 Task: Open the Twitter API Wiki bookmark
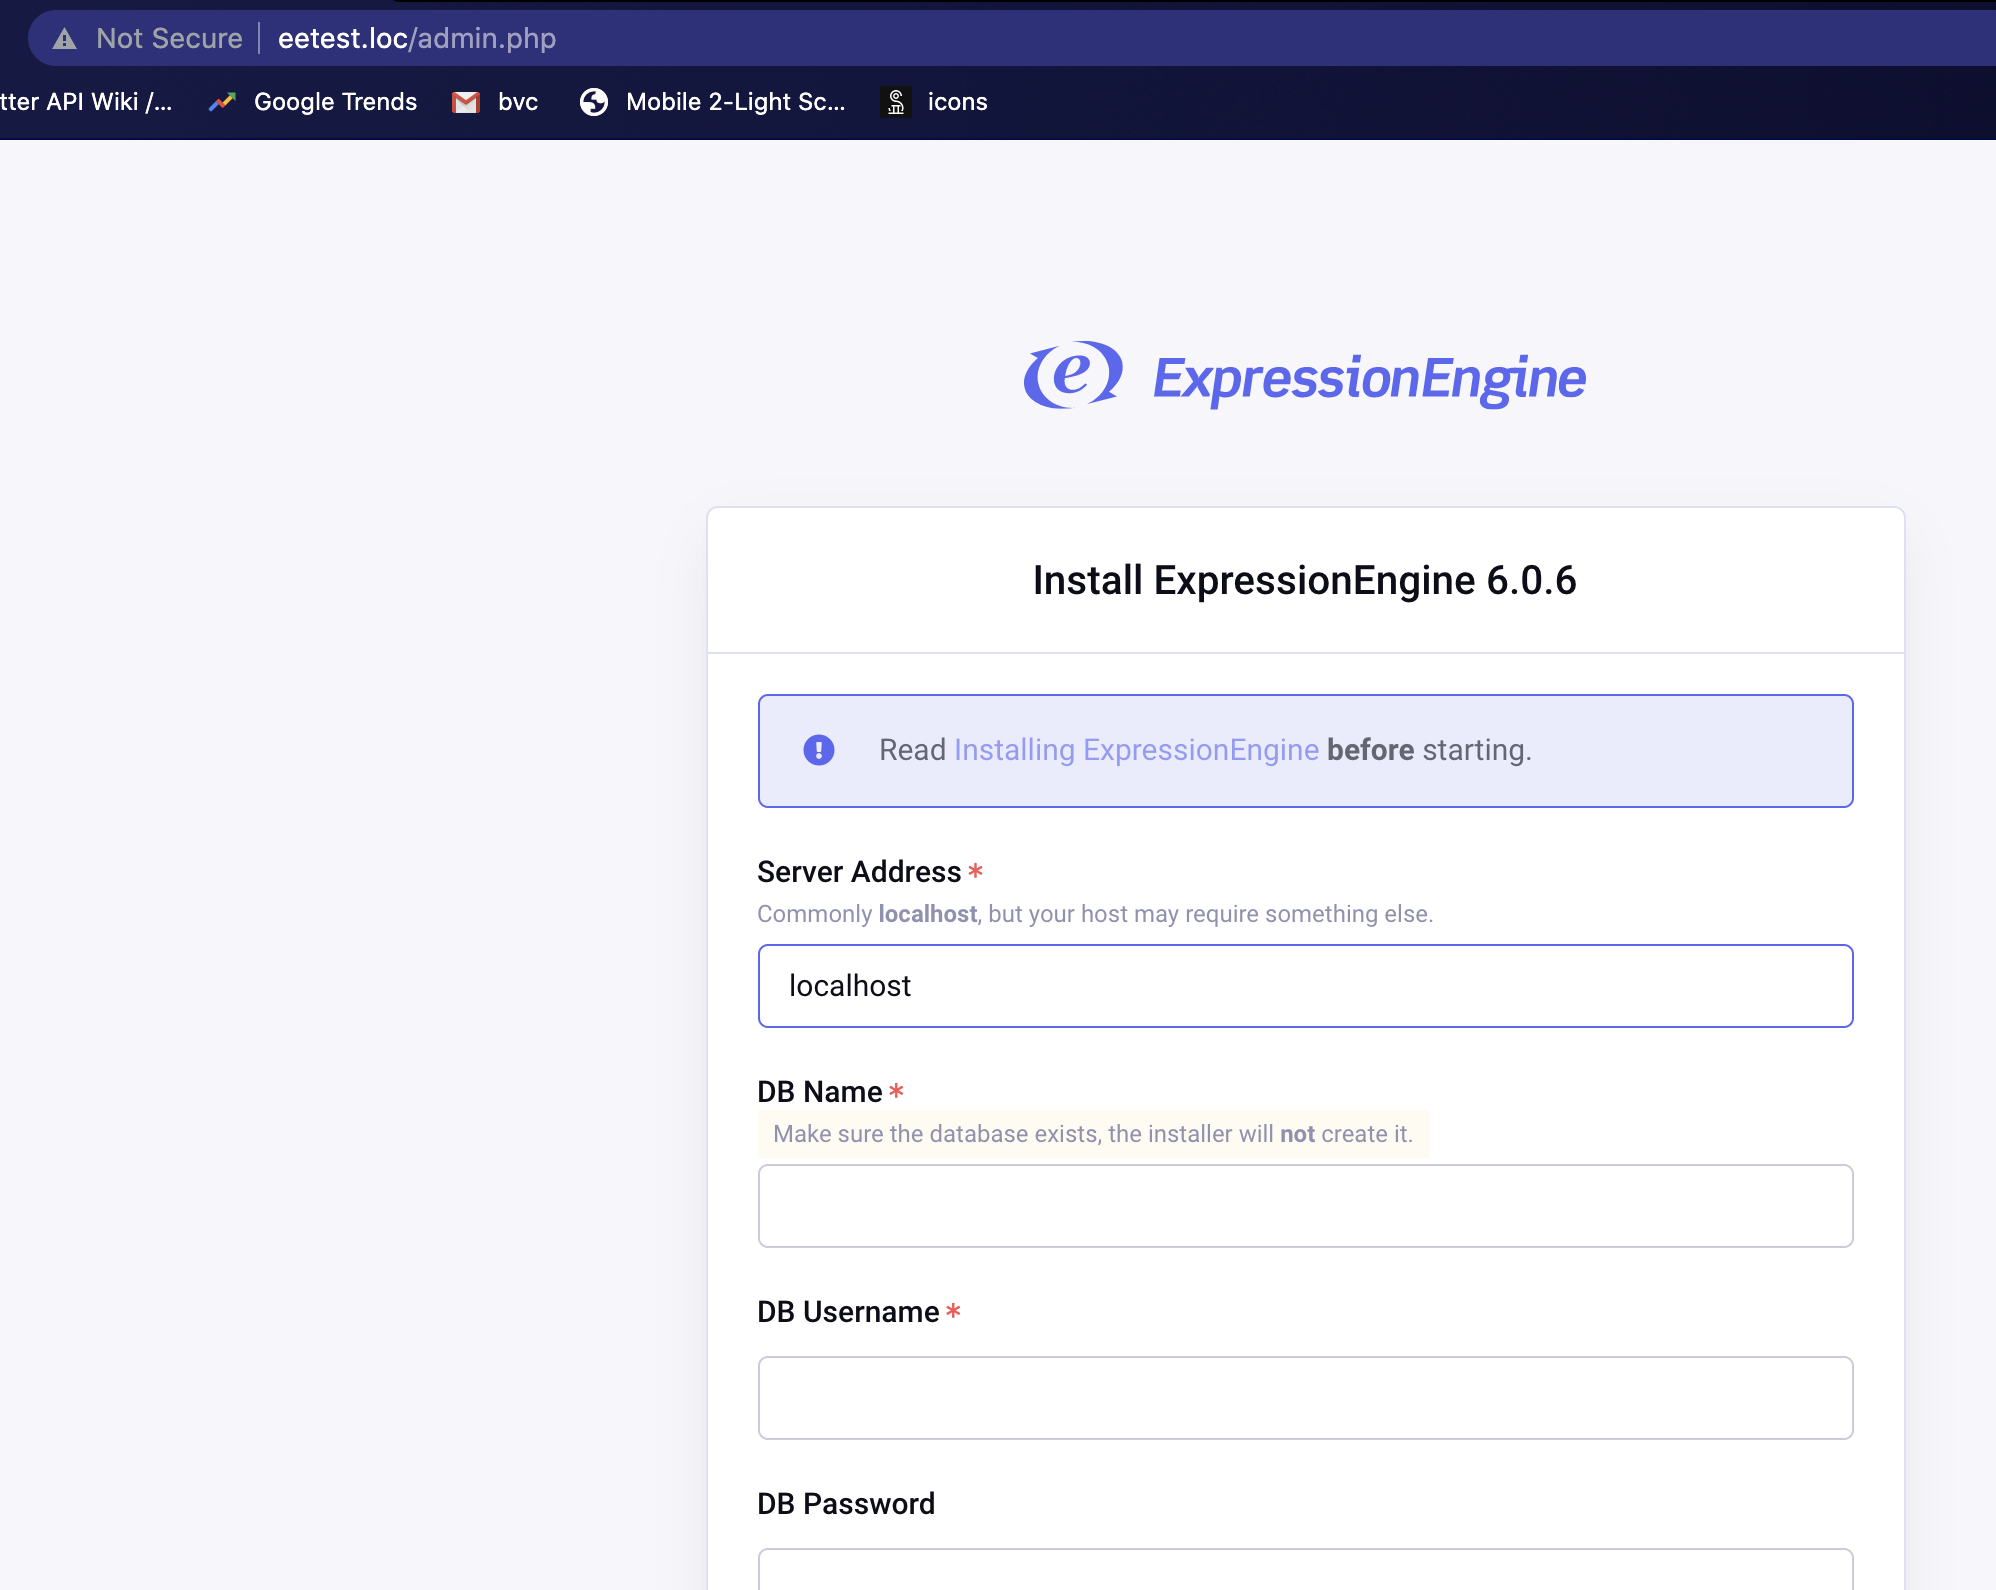(x=86, y=102)
